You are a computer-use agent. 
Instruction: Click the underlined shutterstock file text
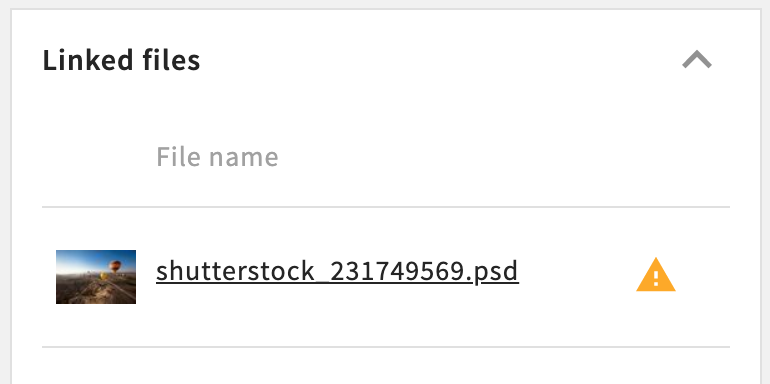tap(337, 272)
